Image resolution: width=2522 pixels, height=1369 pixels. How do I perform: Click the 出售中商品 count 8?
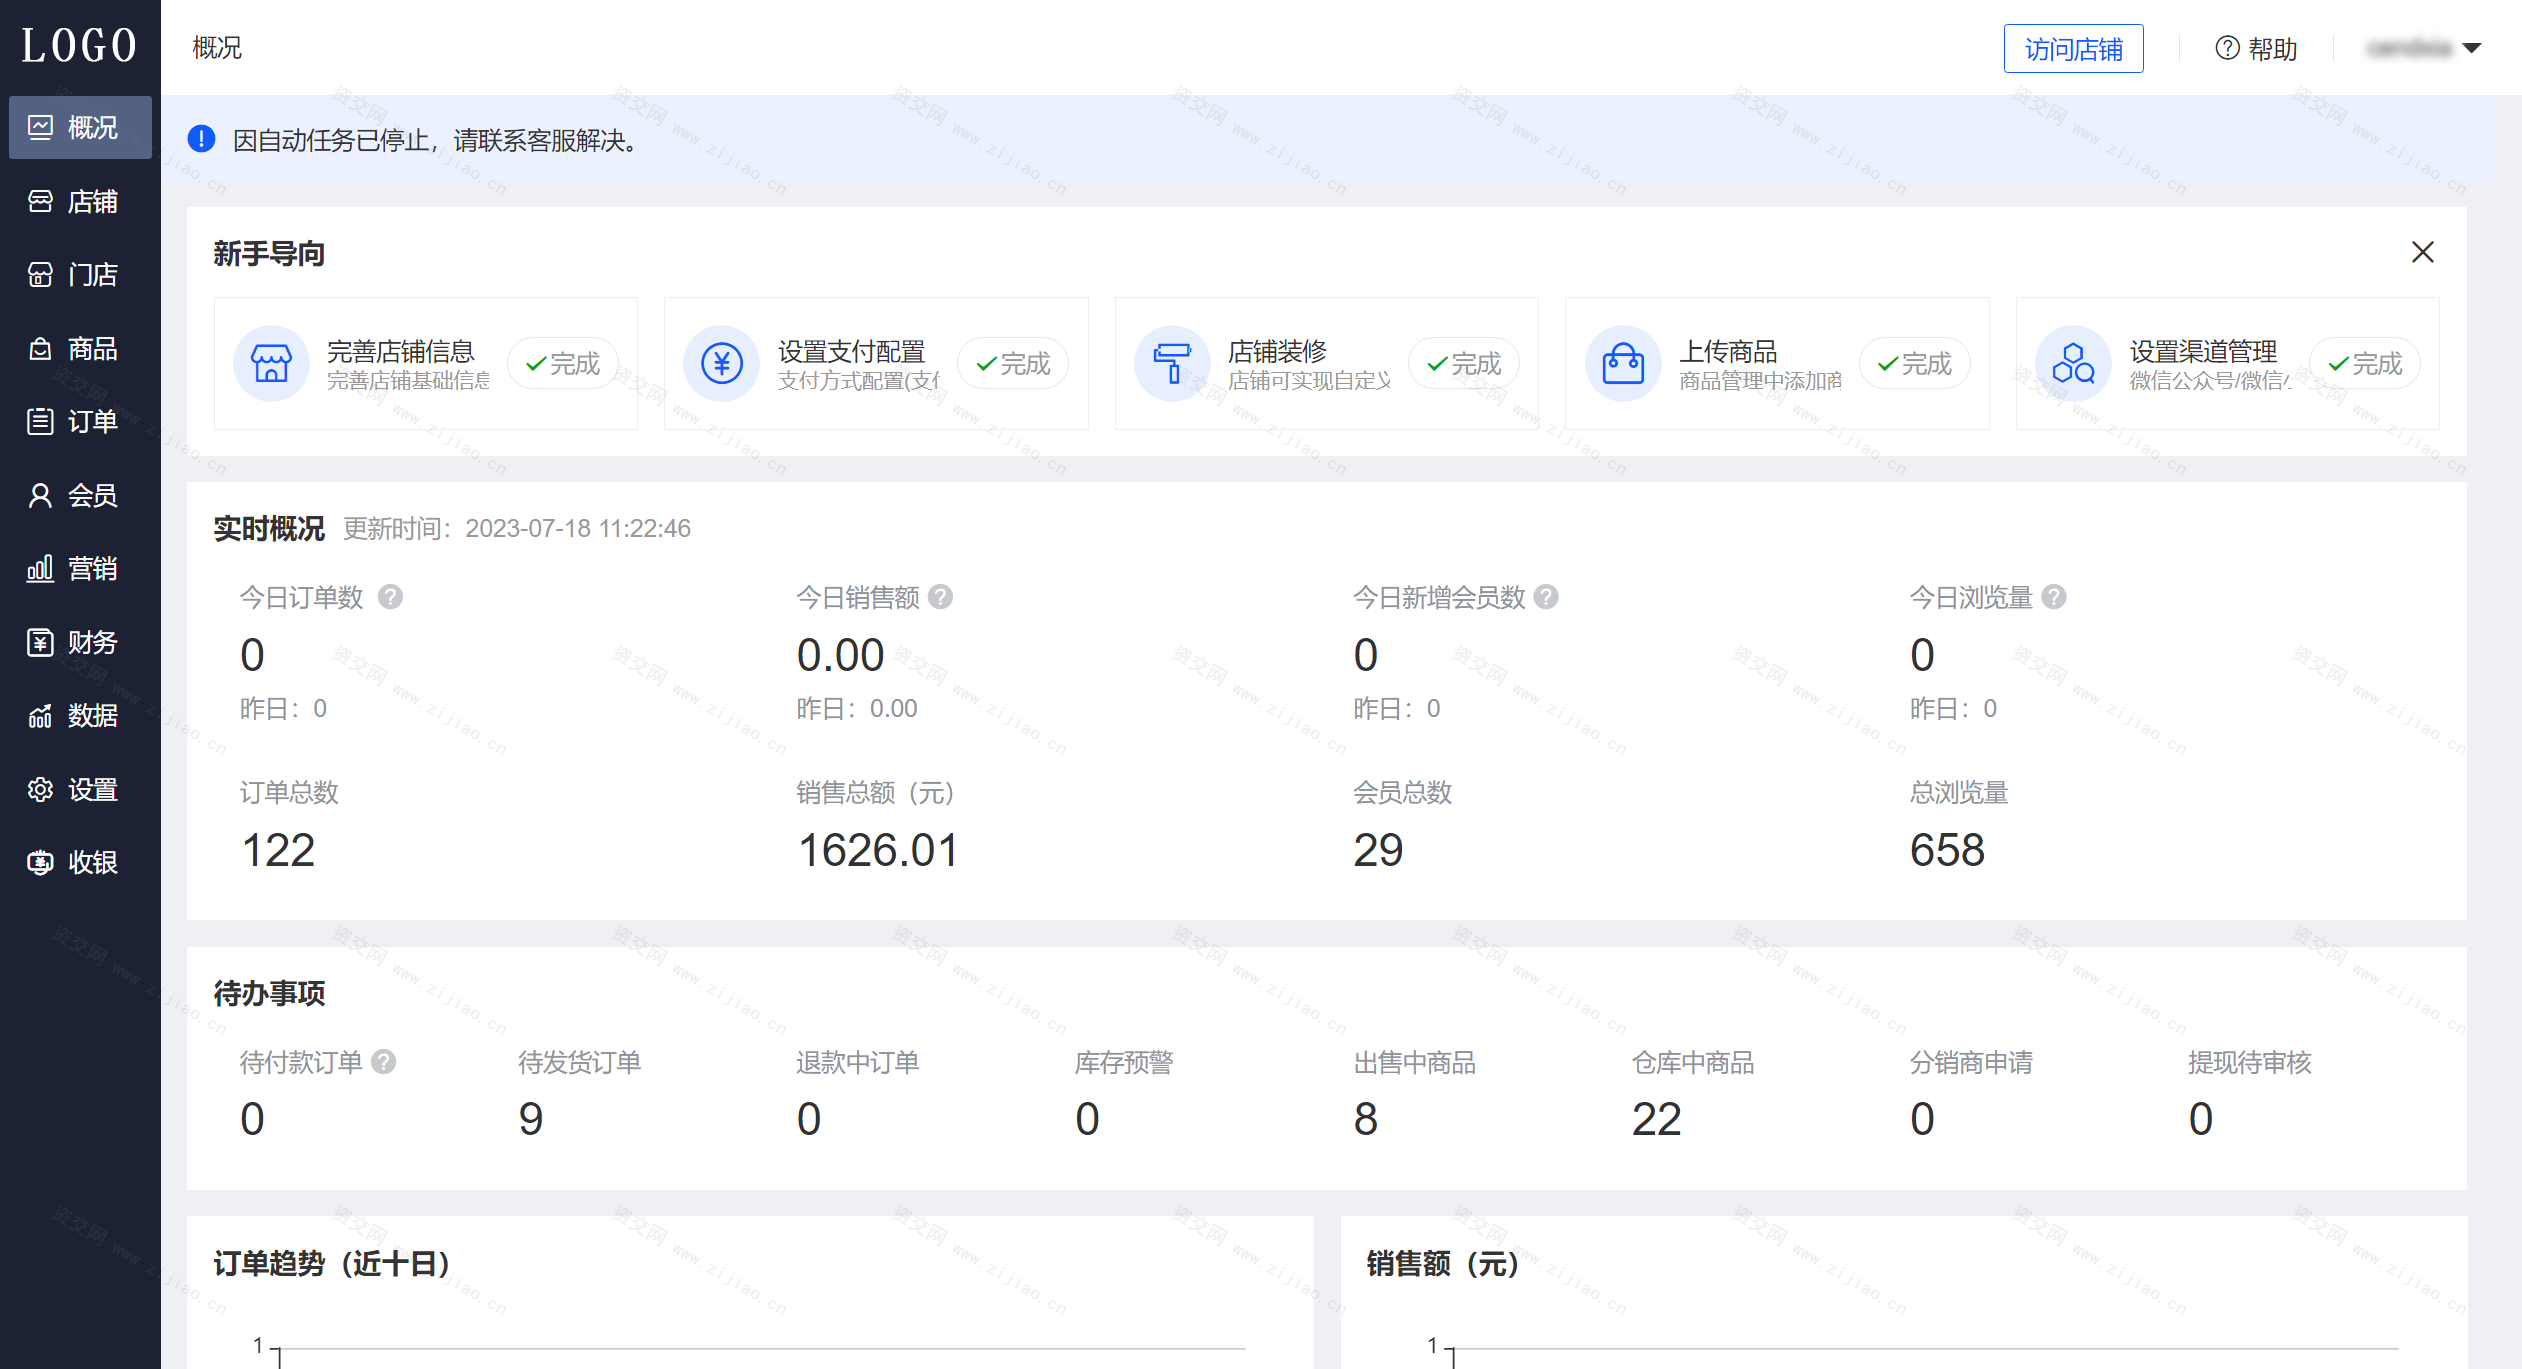[x=1366, y=1119]
